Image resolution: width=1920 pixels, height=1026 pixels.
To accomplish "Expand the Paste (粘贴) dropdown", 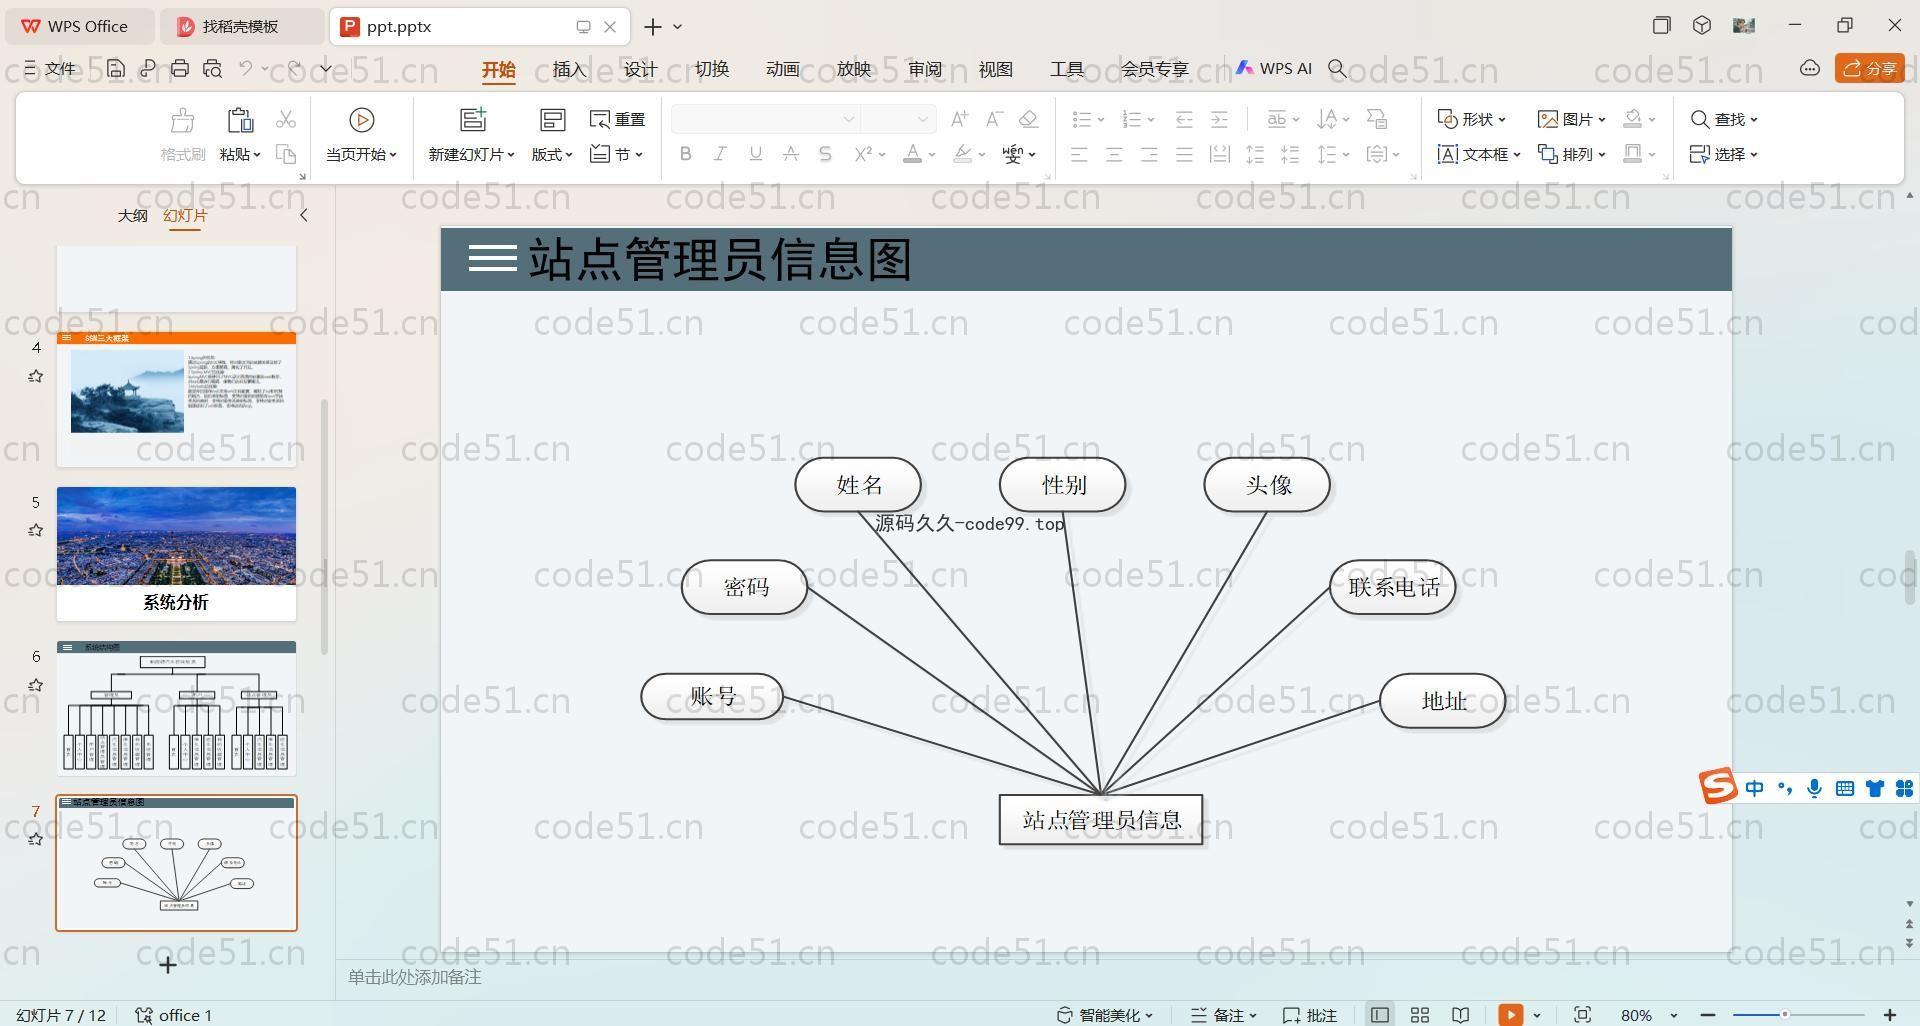I will [x=240, y=154].
